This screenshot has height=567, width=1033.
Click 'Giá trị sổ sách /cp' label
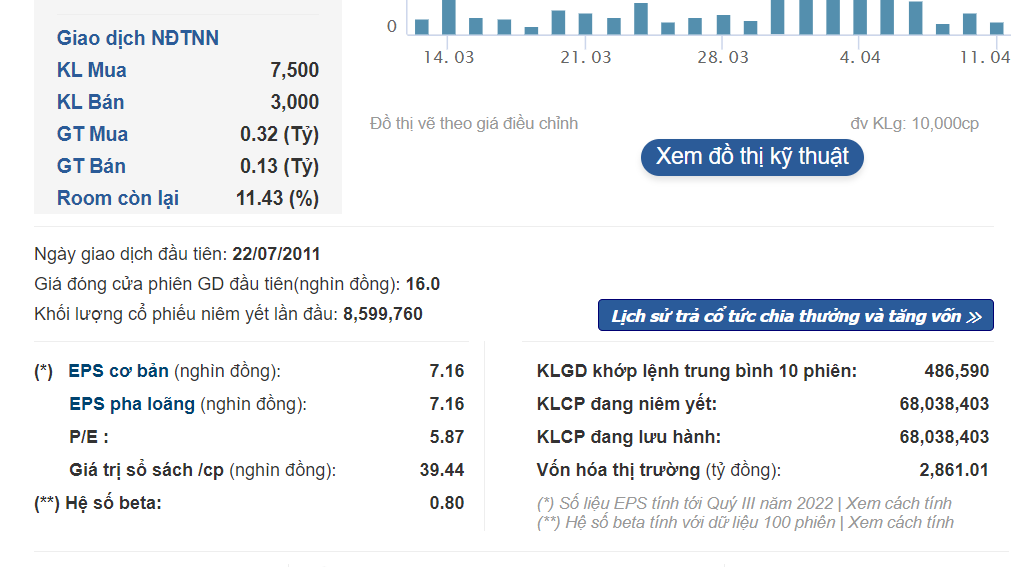146,470
